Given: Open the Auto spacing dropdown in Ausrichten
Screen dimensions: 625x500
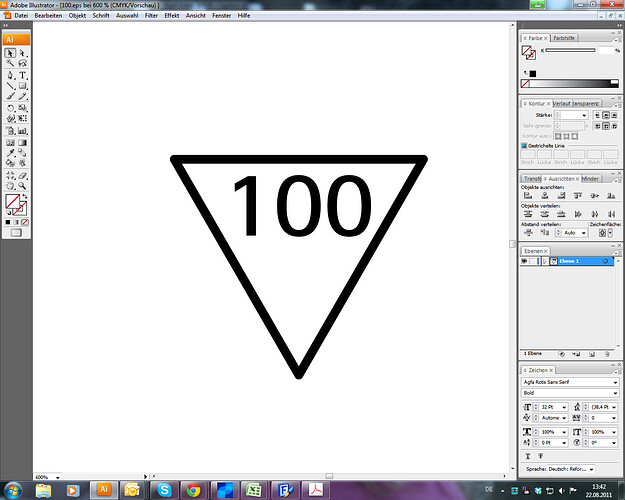Looking at the screenshot, I should [584, 233].
